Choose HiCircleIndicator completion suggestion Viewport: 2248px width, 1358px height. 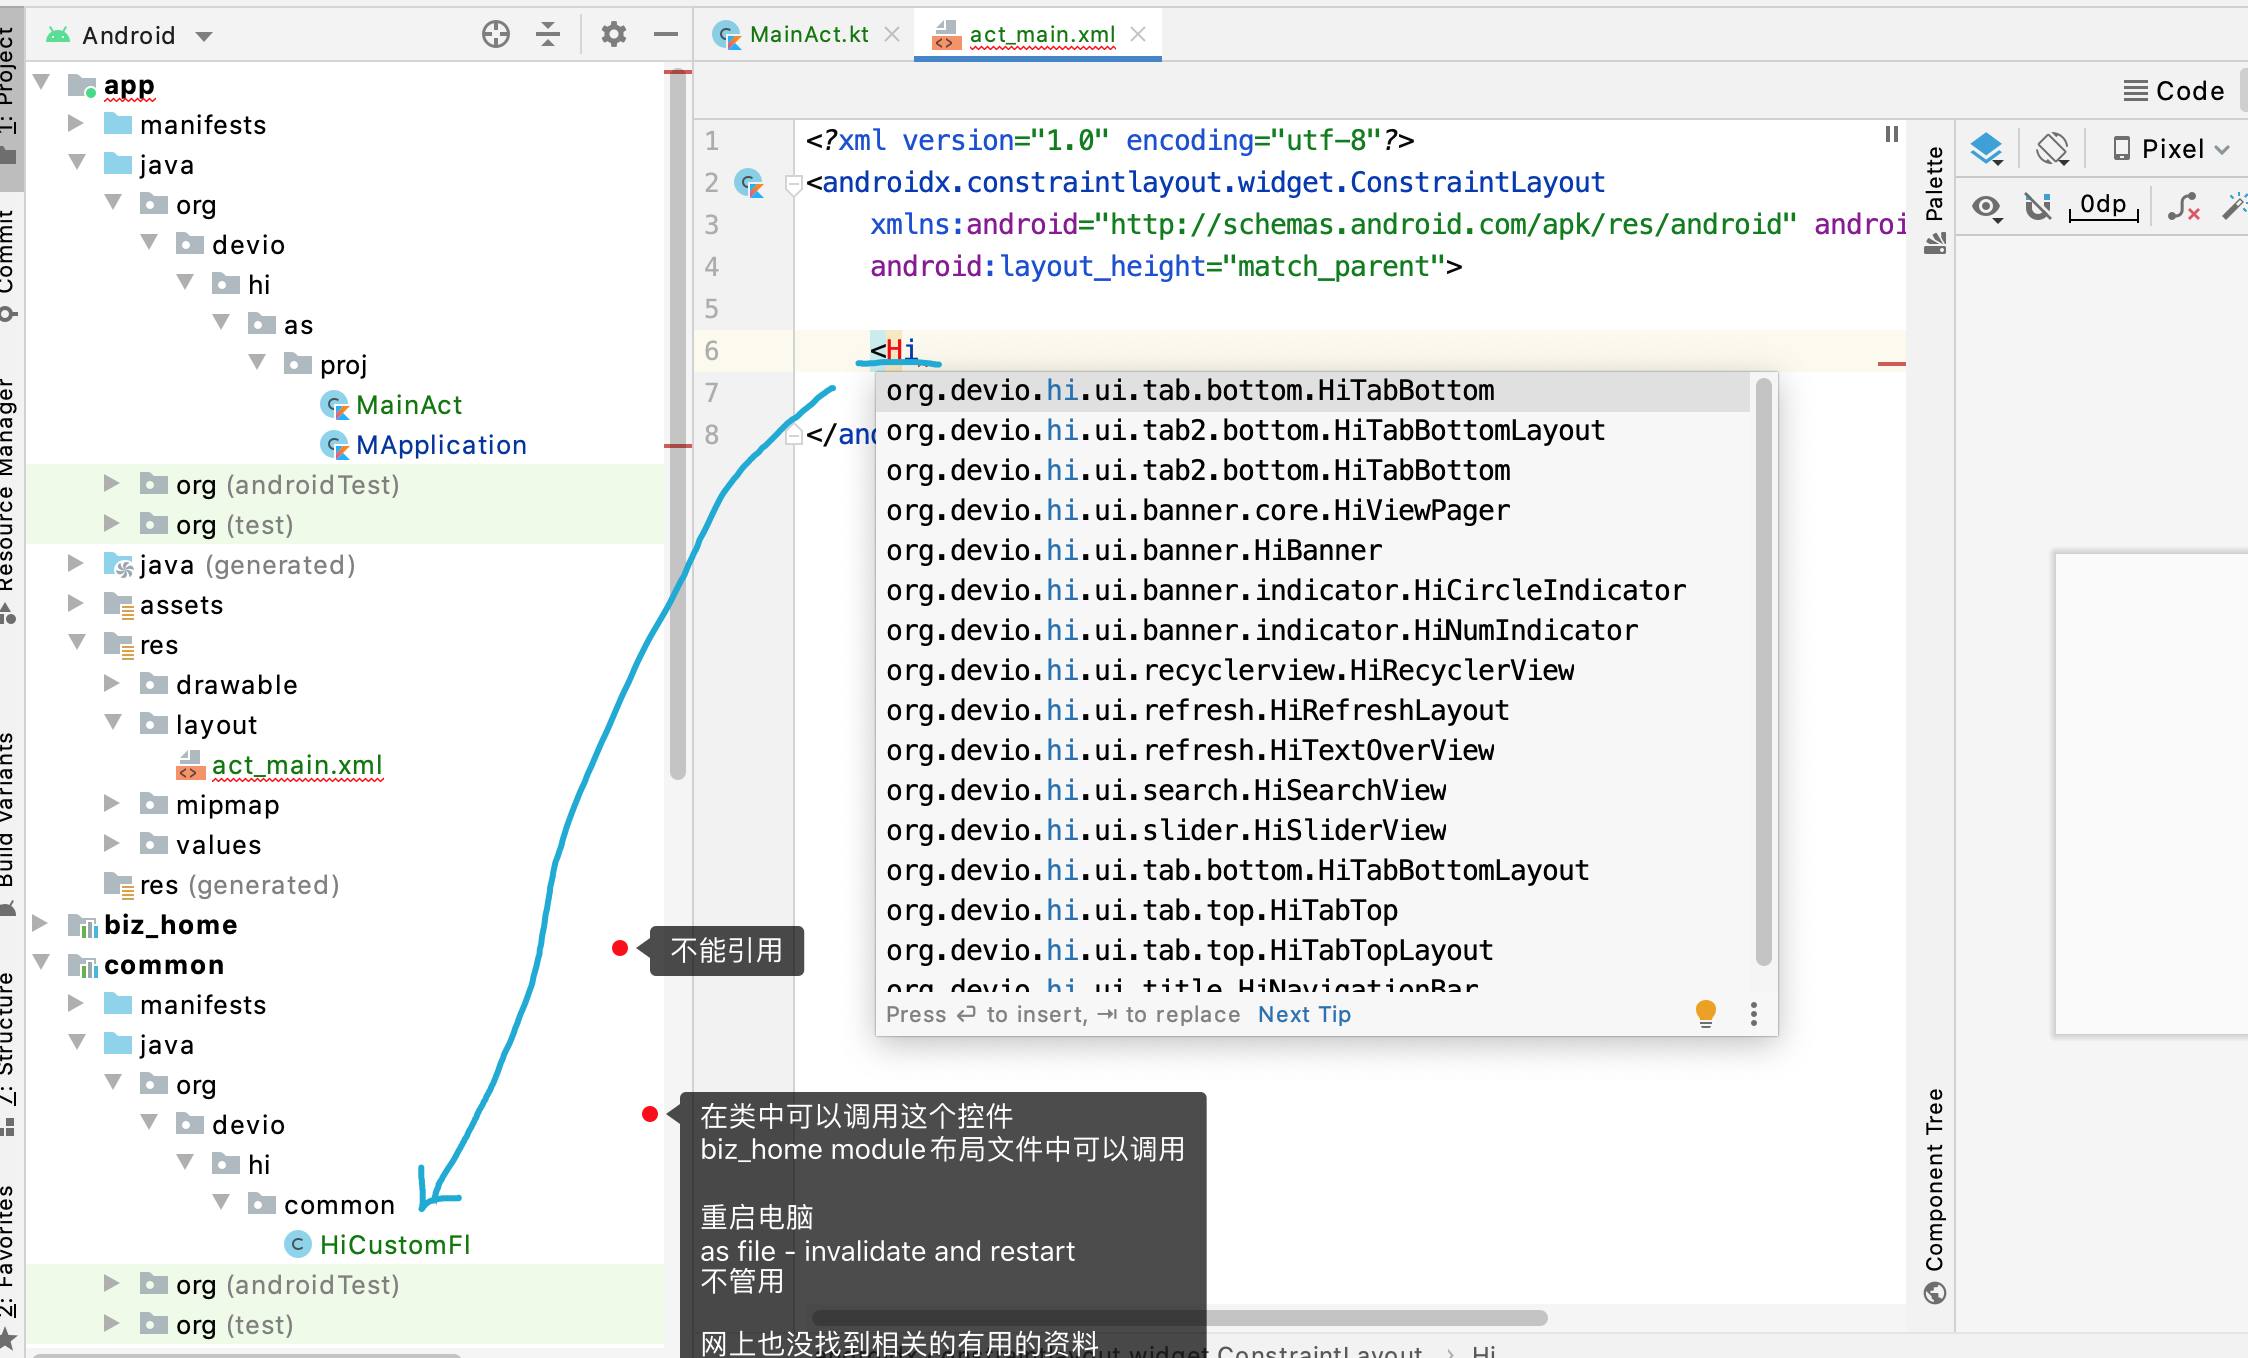(1314, 591)
